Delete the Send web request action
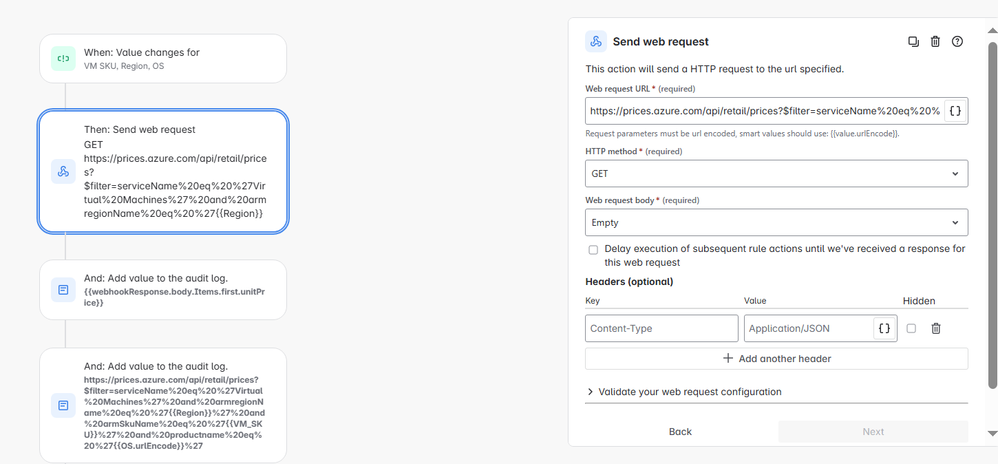 935,41
